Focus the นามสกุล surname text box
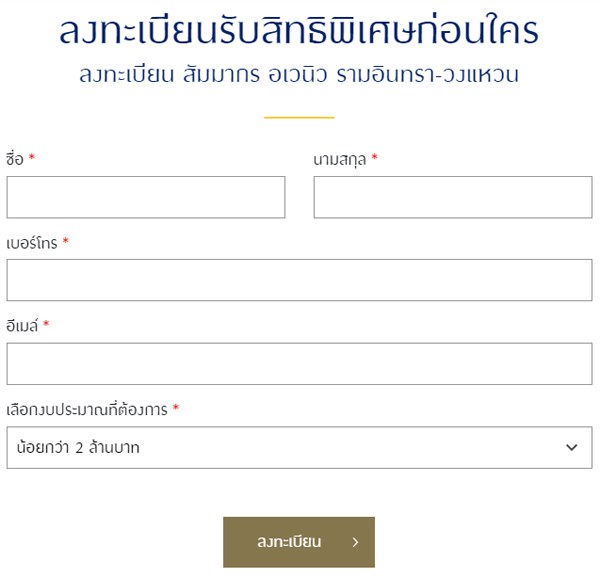 coord(452,197)
